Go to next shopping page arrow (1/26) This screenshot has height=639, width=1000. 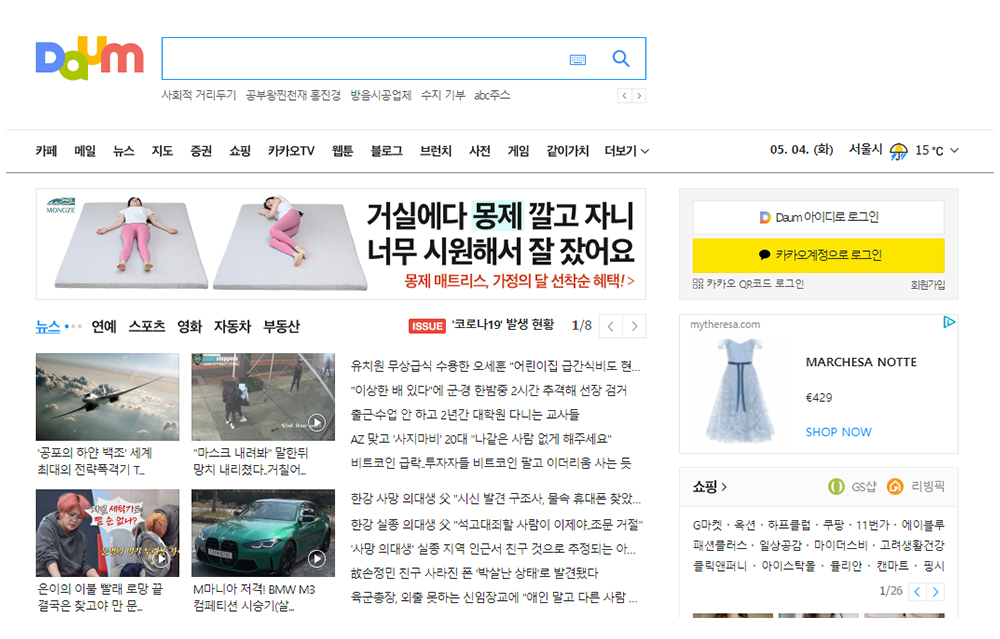coord(936,592)
